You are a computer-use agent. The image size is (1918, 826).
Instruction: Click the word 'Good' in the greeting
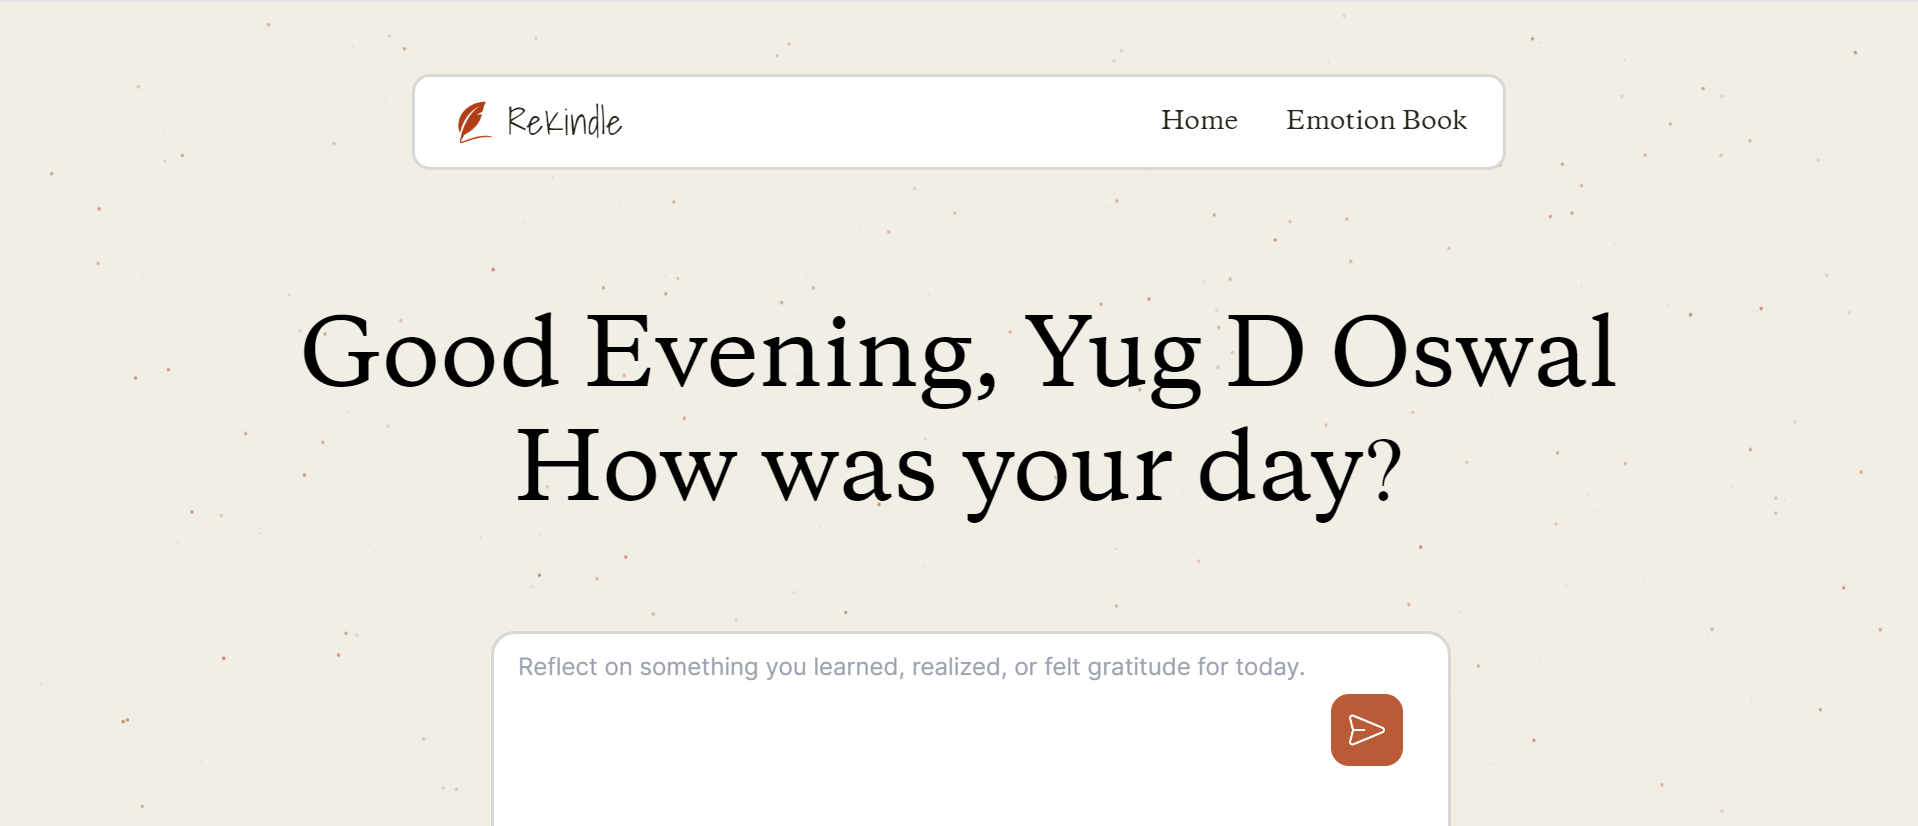(429, 353)
